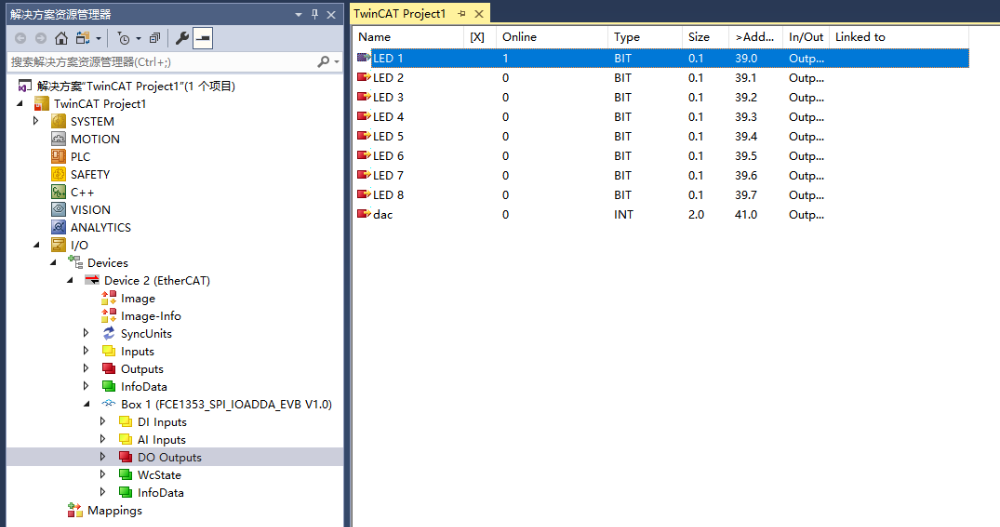Sort by the Online column header
This screenshot has width=1000, height=527.
[x=552, y=37]
